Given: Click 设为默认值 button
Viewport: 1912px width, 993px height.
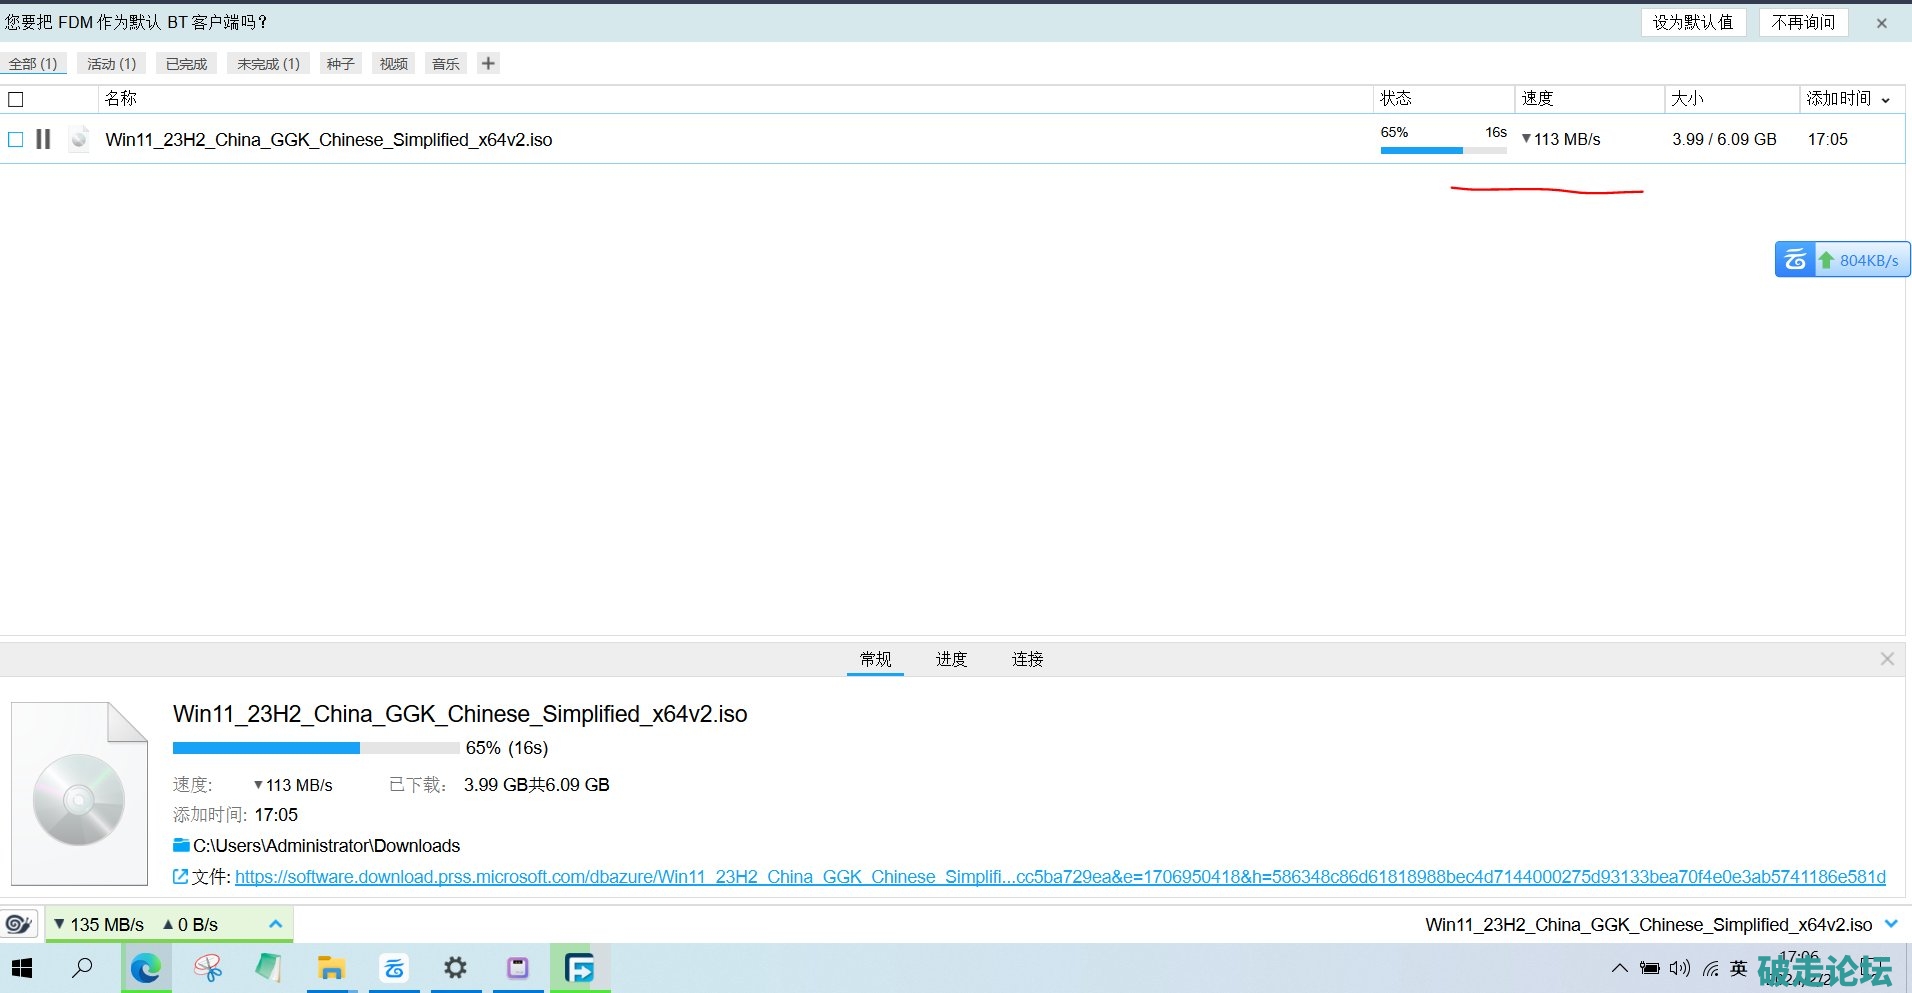Looking at the screenshot, I should (1692, 22).
